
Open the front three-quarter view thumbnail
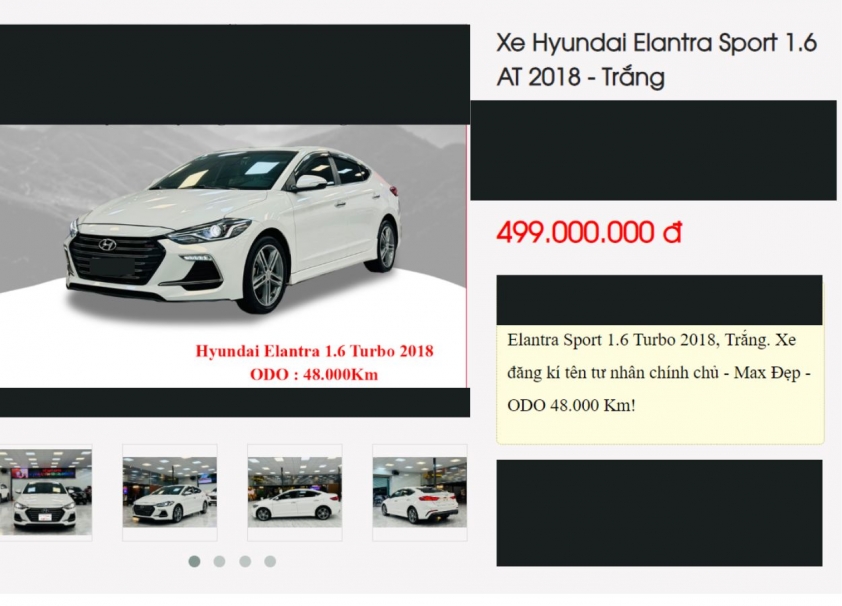point(170,492)
